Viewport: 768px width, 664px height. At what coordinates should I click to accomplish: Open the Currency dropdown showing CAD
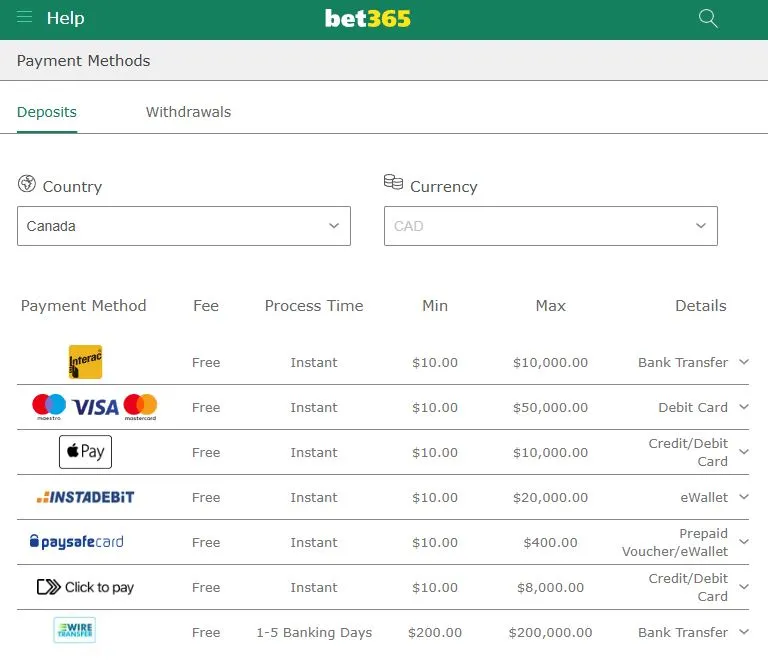coord(551,226)
